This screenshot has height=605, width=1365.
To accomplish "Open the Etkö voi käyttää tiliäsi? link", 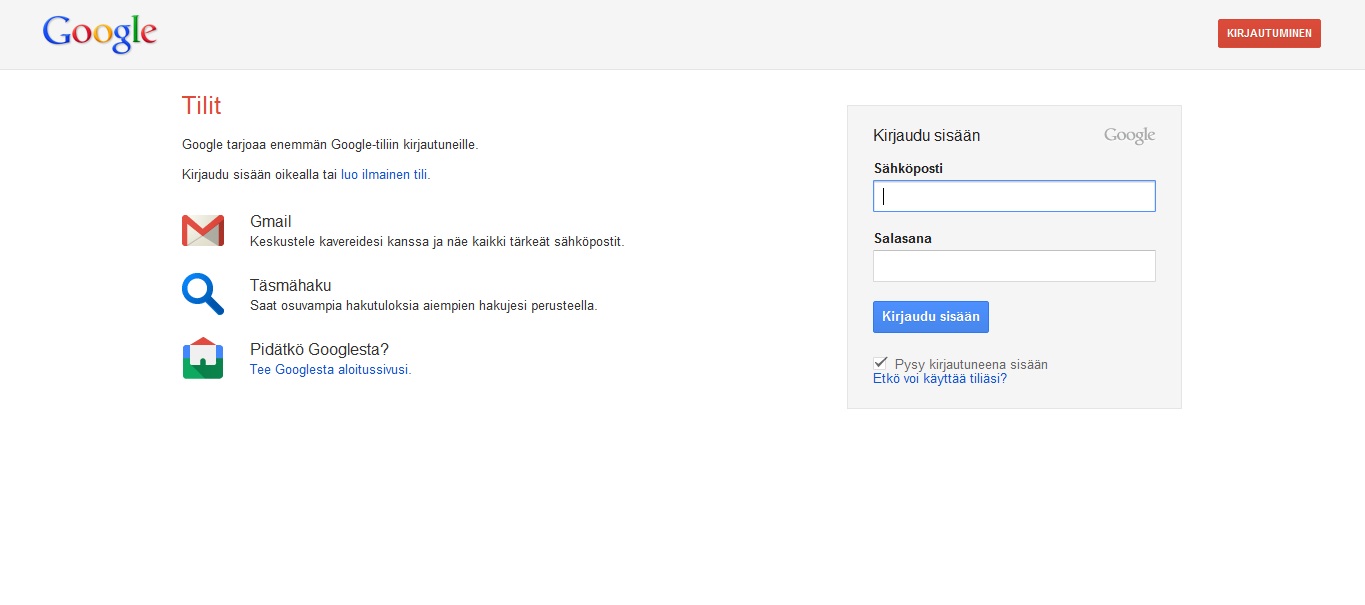I will pyautogui.click(x=940, y=379).
